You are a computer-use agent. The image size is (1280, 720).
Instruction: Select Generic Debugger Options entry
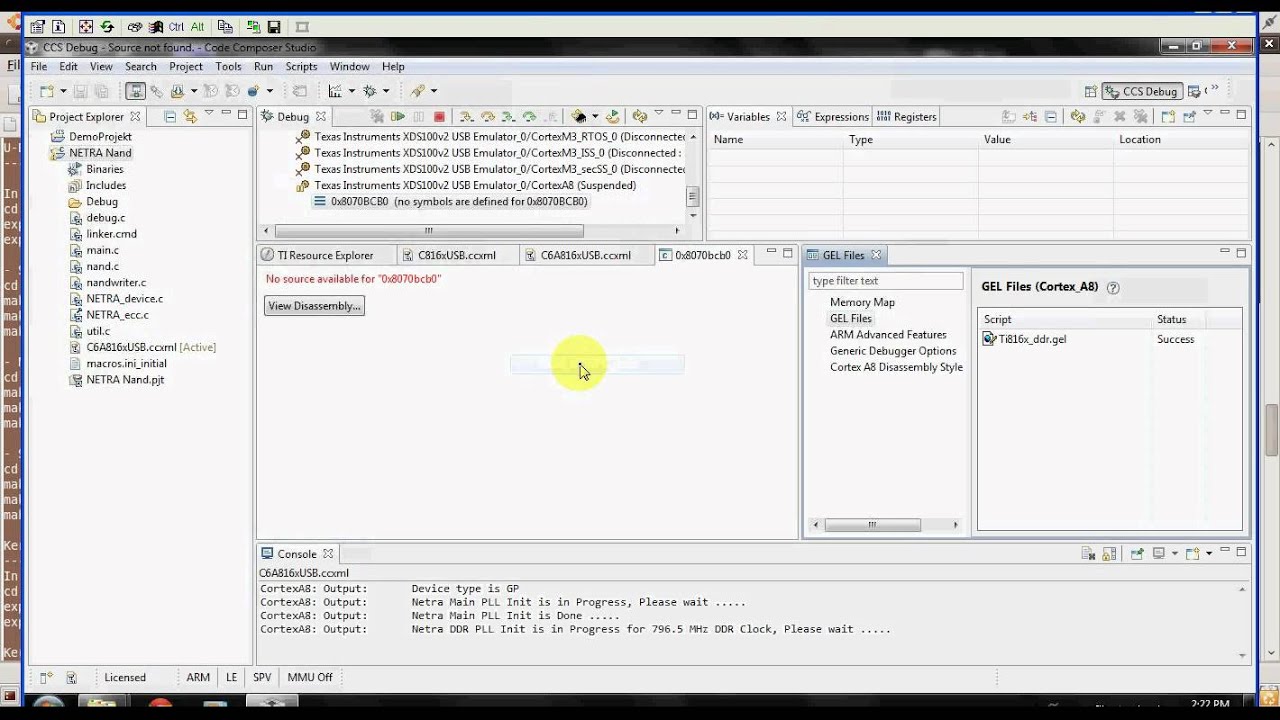[893, 351]
